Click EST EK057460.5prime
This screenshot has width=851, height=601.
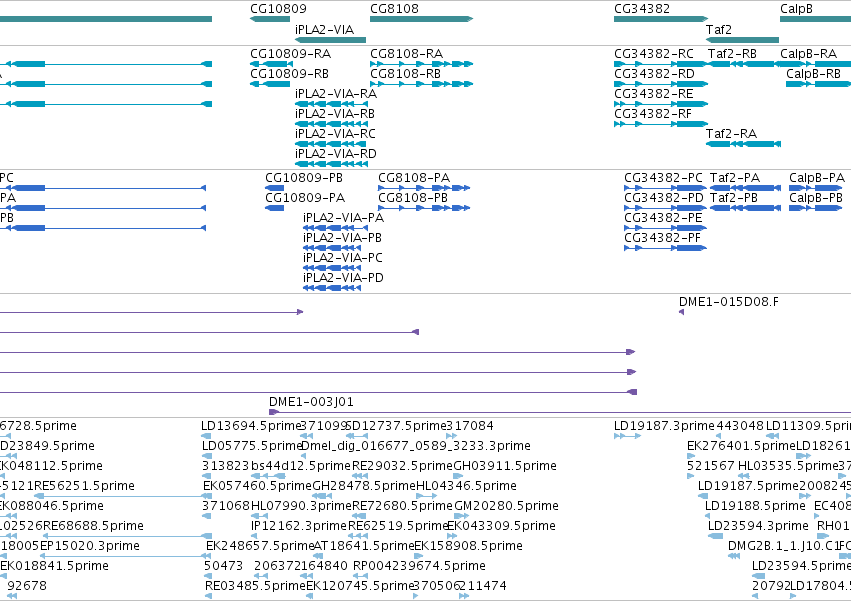pyautogui.click(x=258, y=485)
